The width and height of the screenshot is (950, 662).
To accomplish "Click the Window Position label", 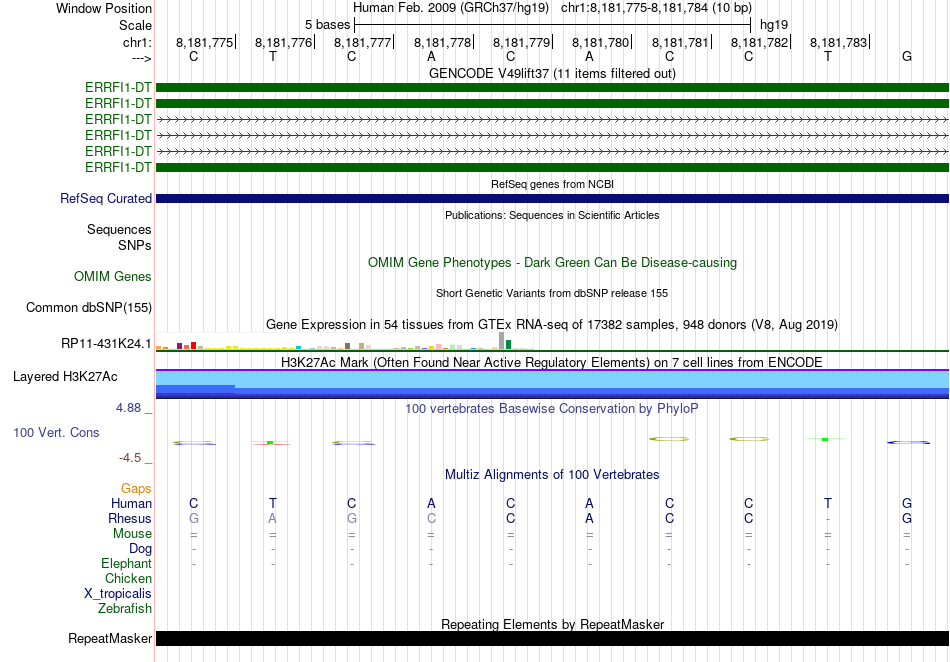I will click(x=104, y=8).
